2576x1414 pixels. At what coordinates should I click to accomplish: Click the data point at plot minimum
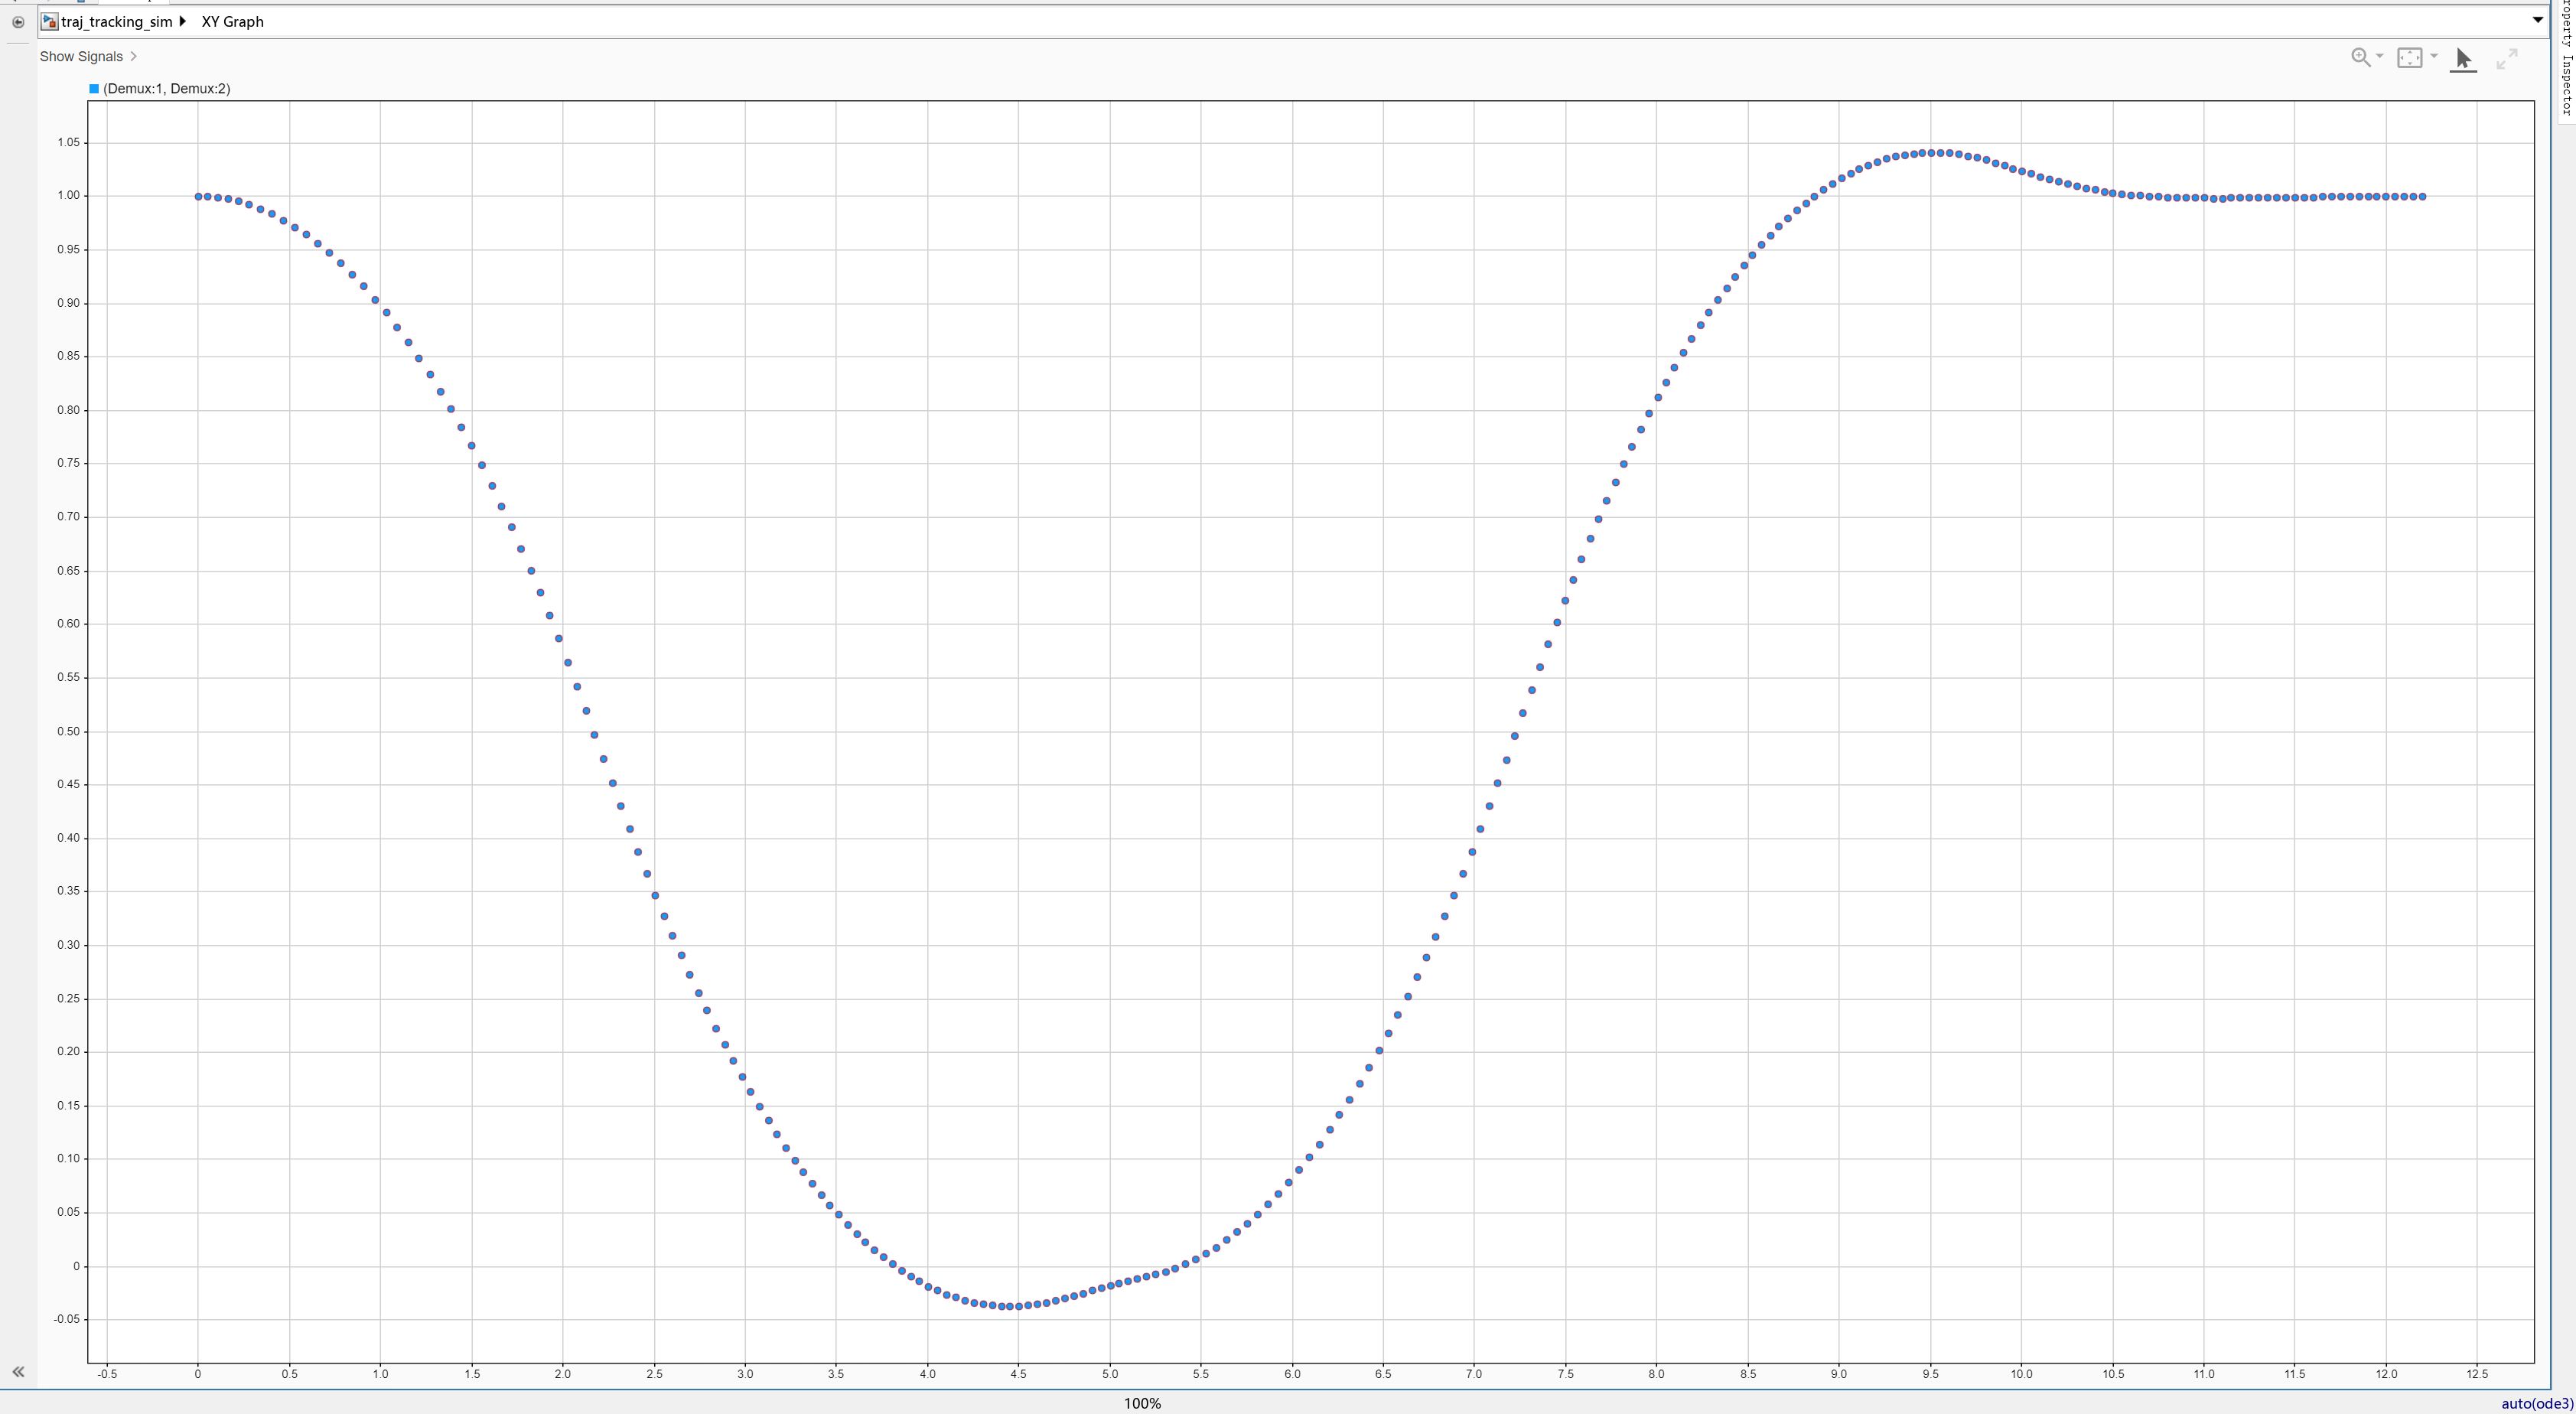coord(1010,1306)
